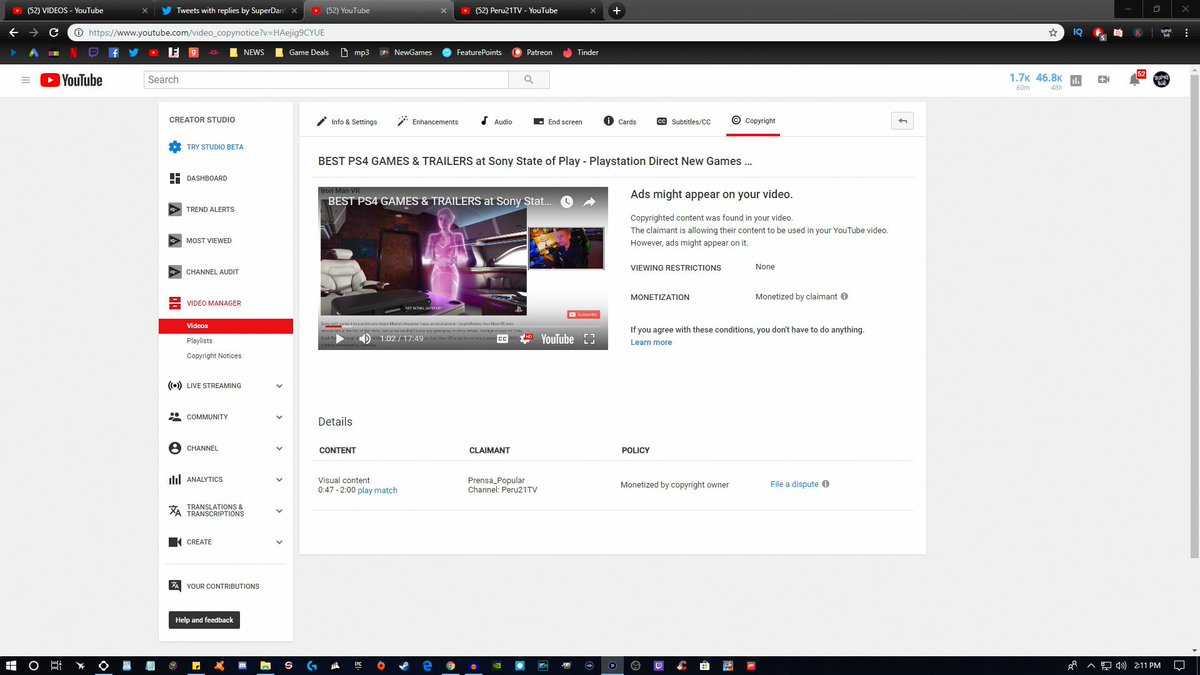Open a new browser tab
This screenshot has width=1200, height=675.
click(617, 11)
